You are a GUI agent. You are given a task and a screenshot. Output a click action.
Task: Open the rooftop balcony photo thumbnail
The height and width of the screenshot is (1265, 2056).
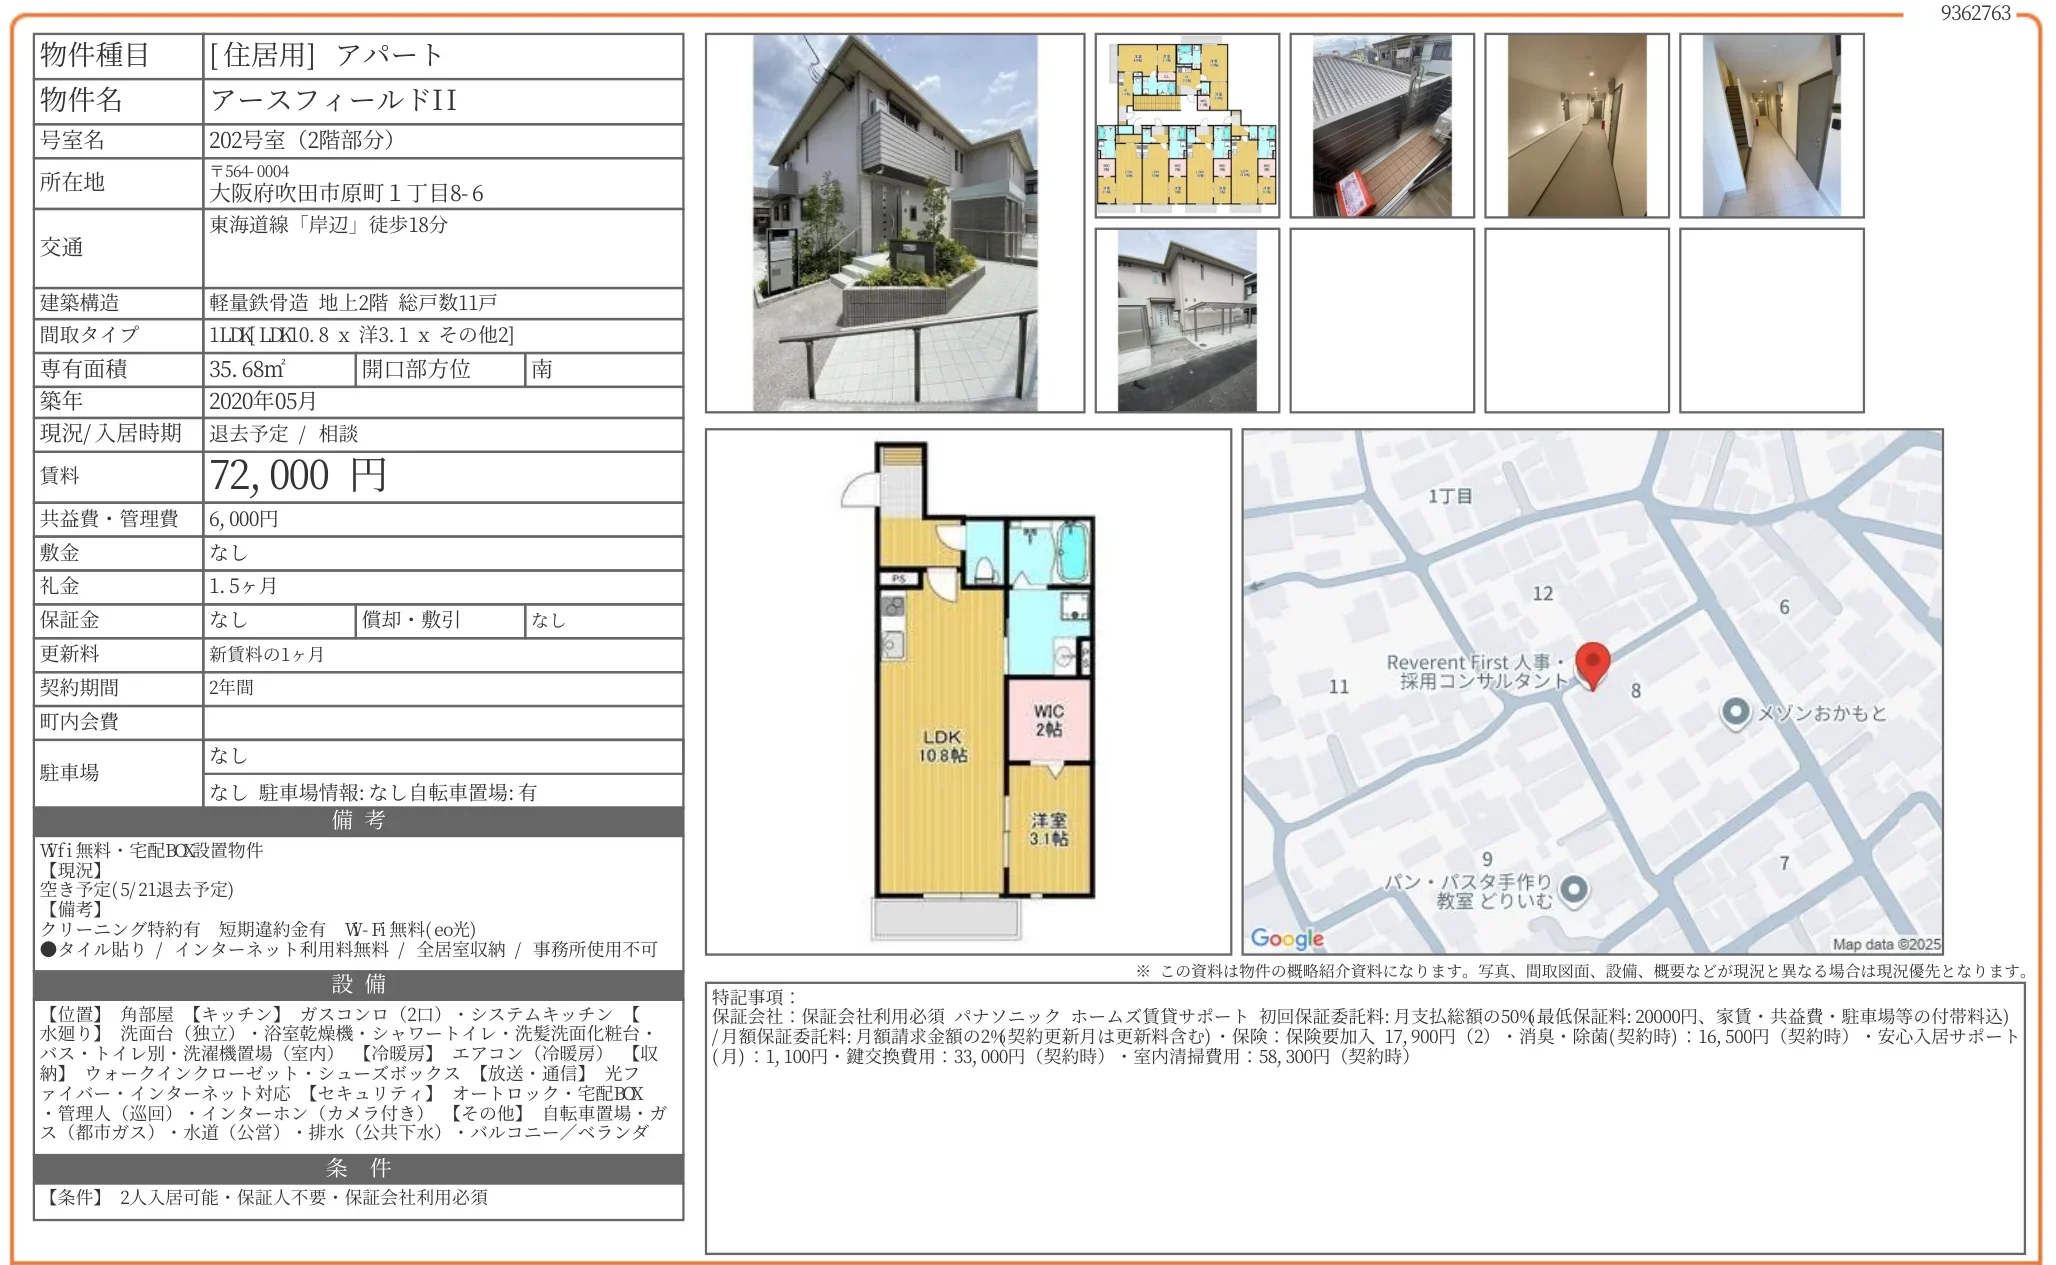[1381, 125]
